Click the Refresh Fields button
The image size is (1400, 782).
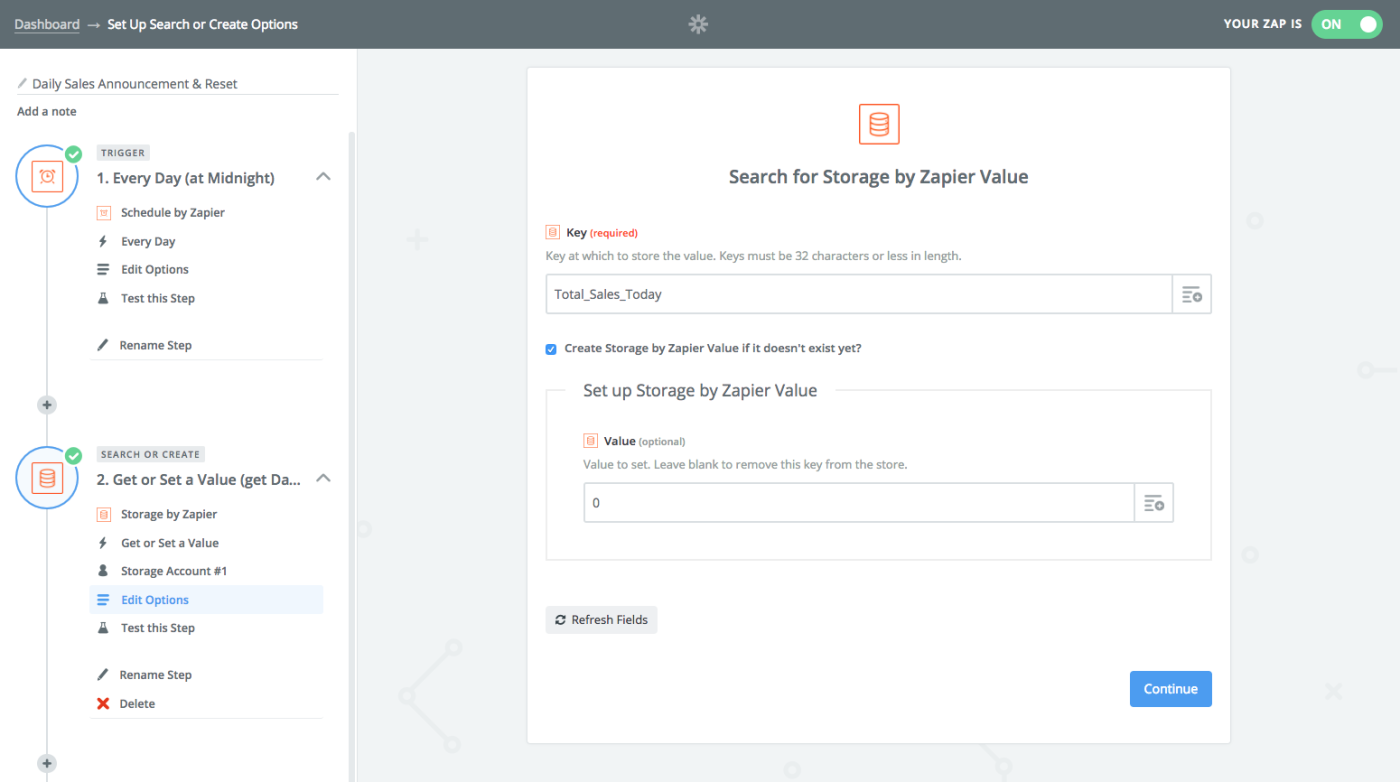[x=601, y=620]
